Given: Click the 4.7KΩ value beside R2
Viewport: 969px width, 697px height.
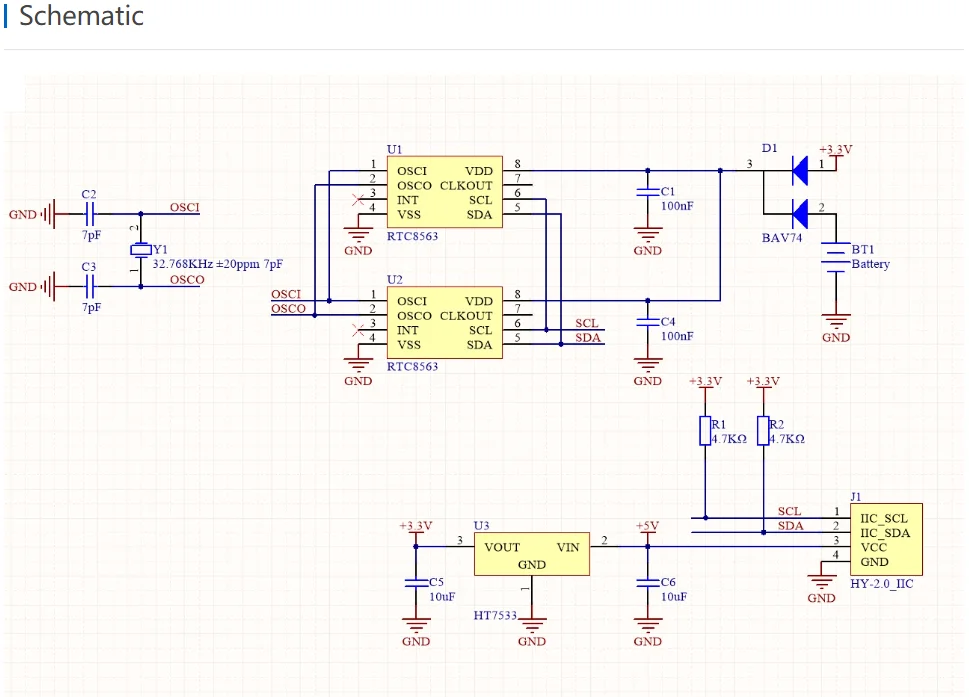Looking at the screenshot, I should [x=787, y=439].
